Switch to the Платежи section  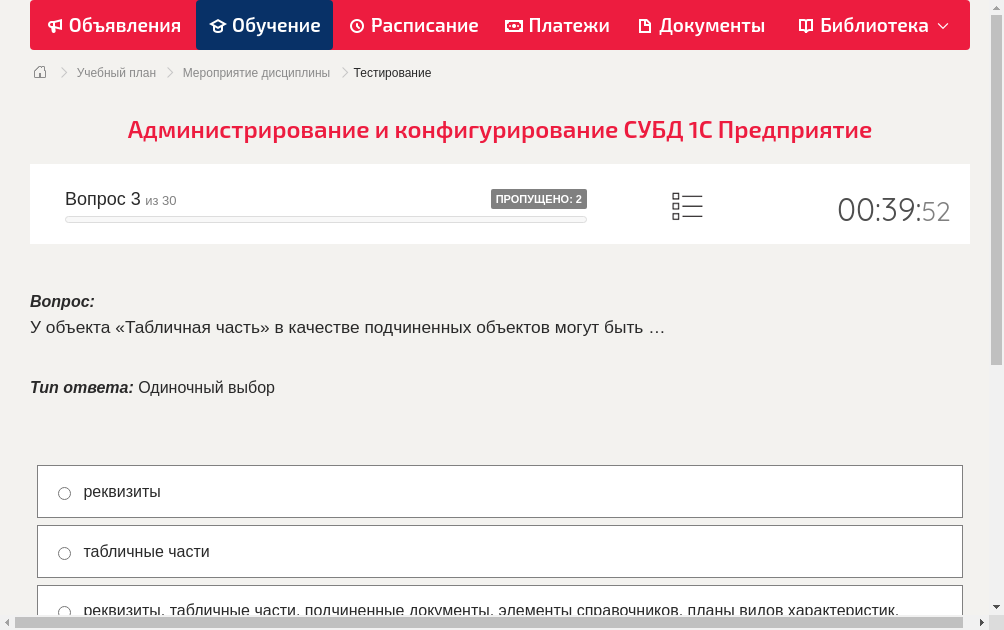coord(557,25)
